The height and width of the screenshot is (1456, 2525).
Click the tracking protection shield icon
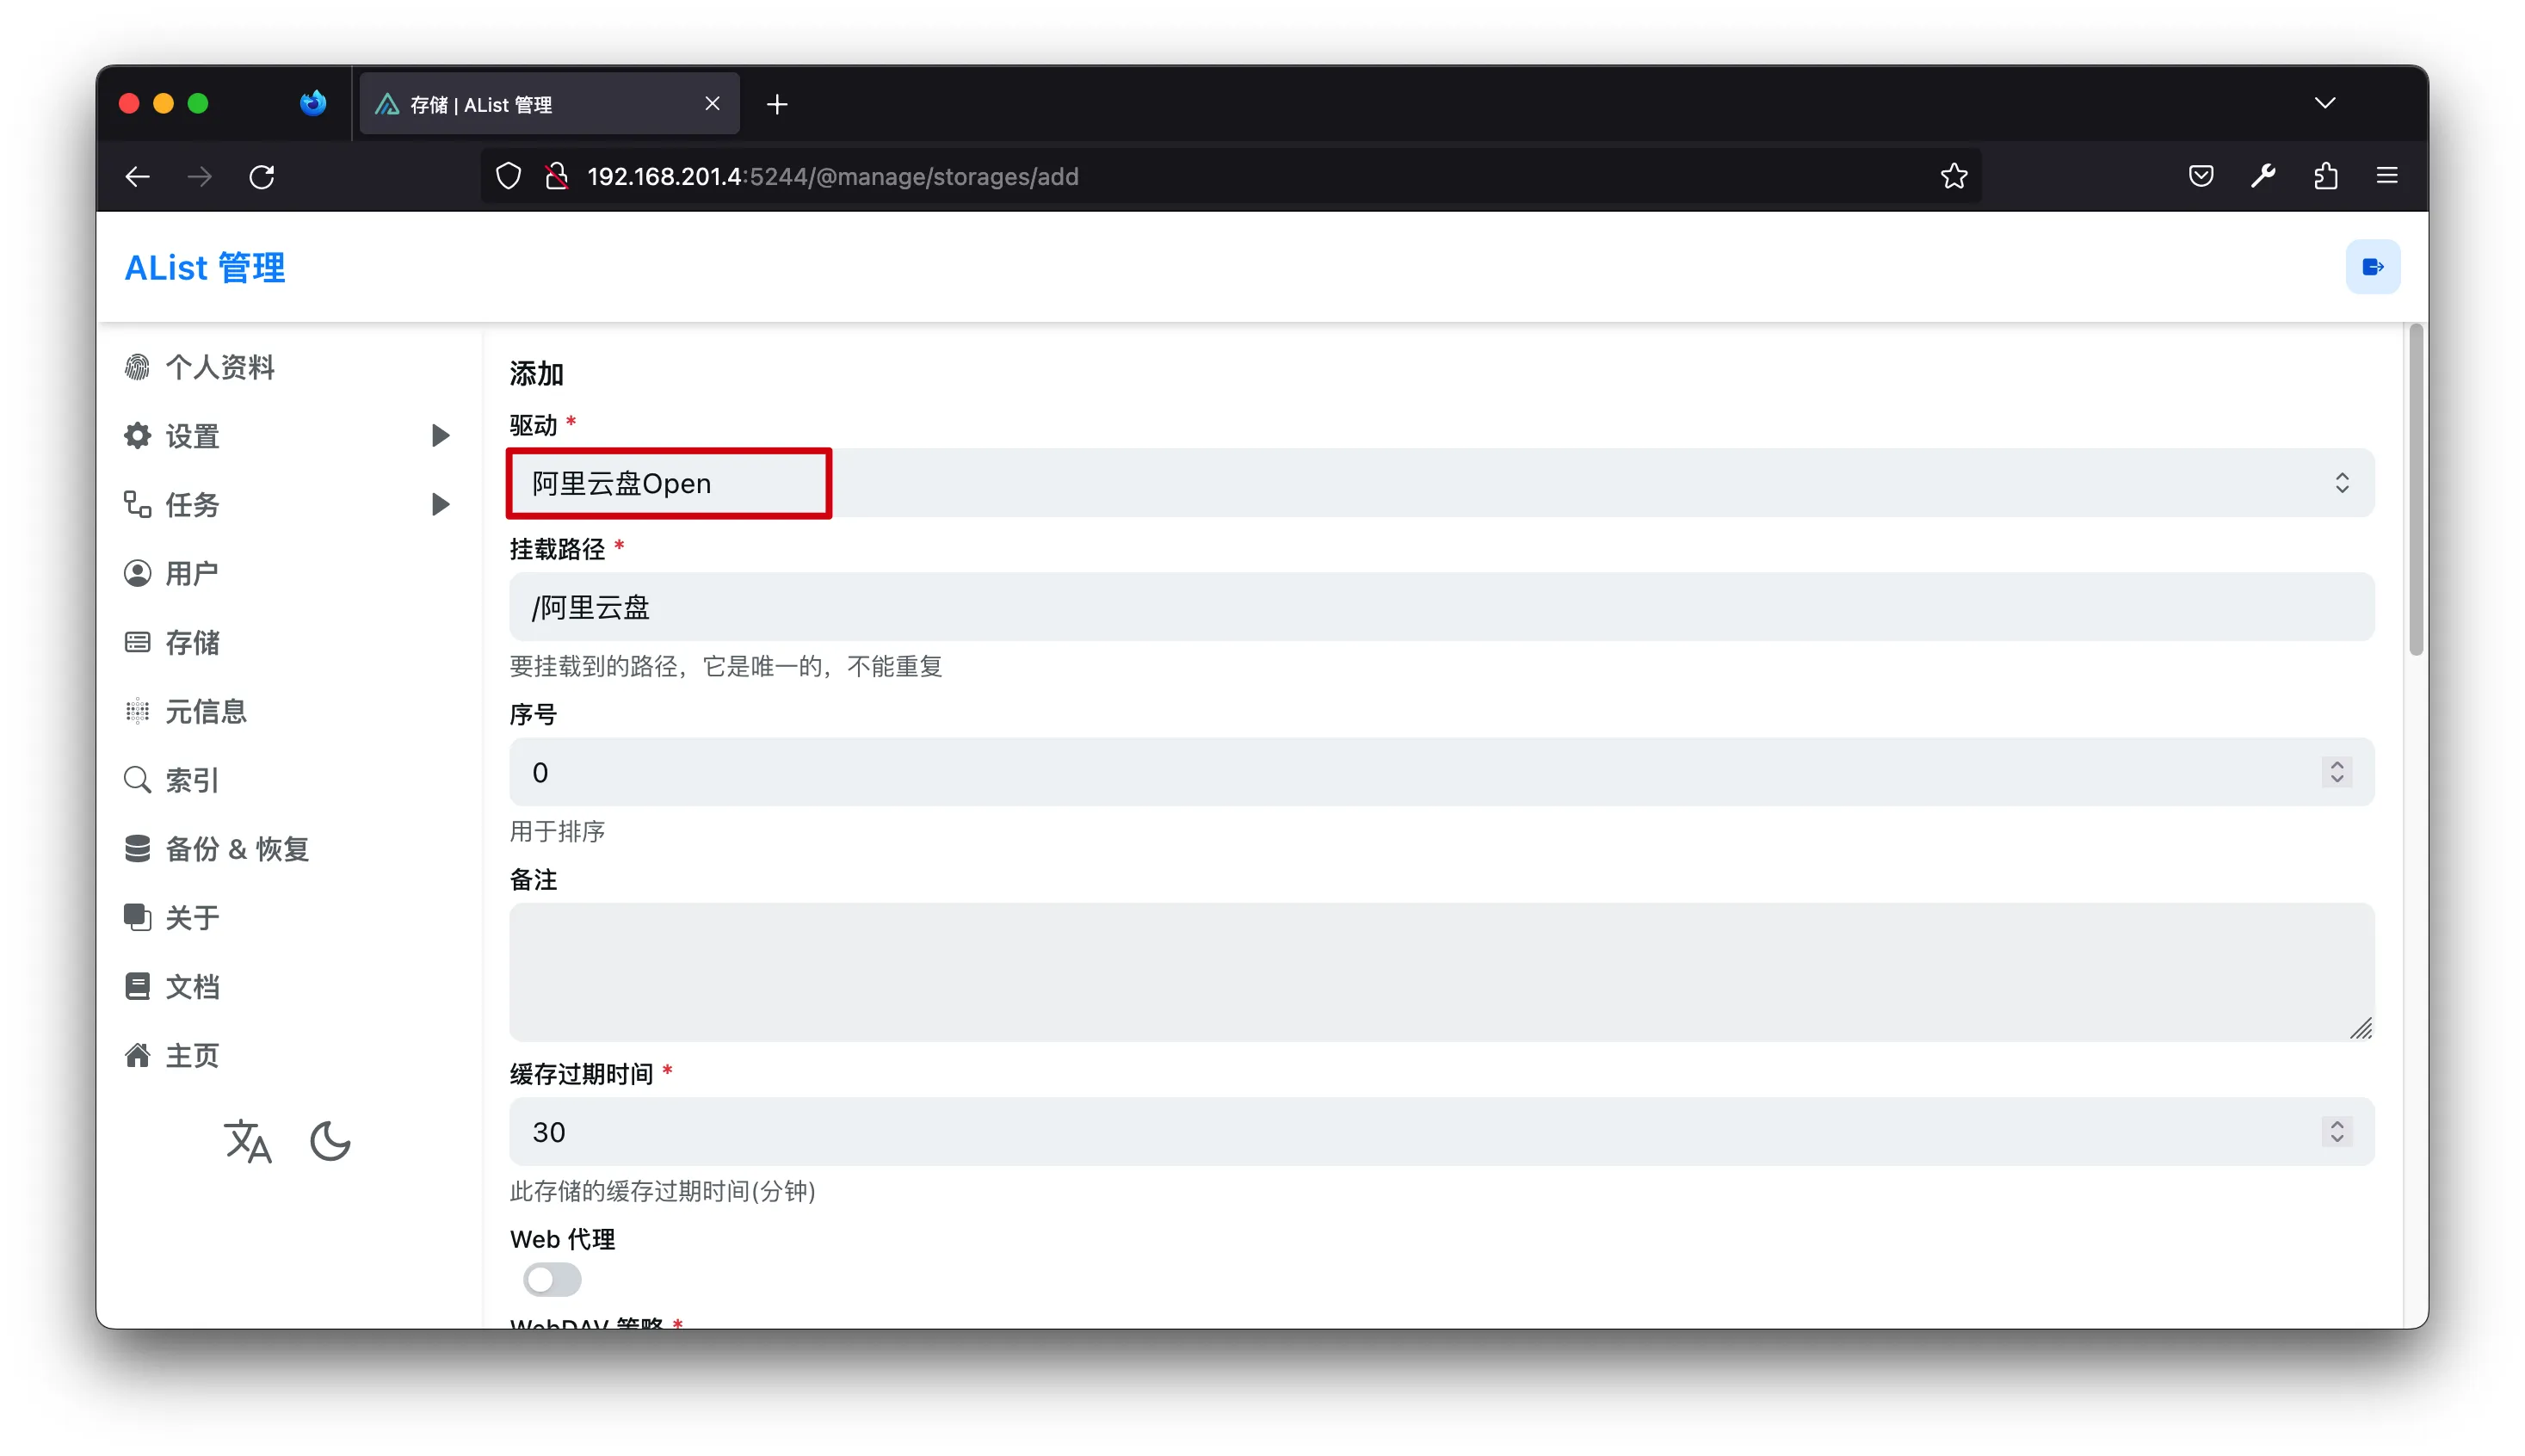point(509,177)
